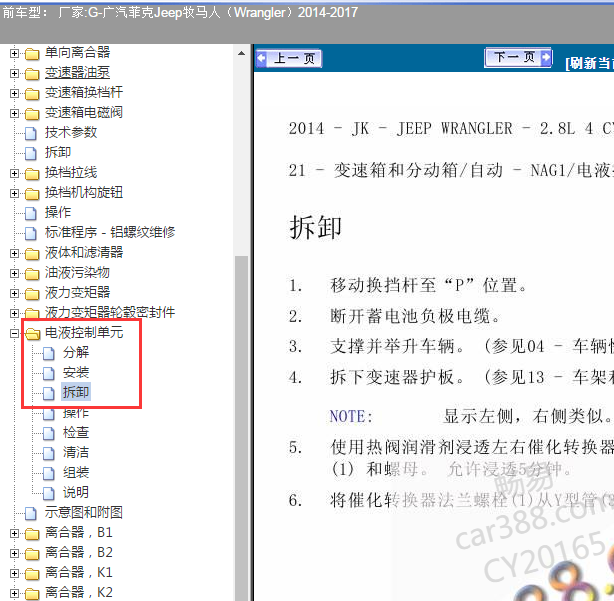Open the 技术参数 topic

[71, 132]
